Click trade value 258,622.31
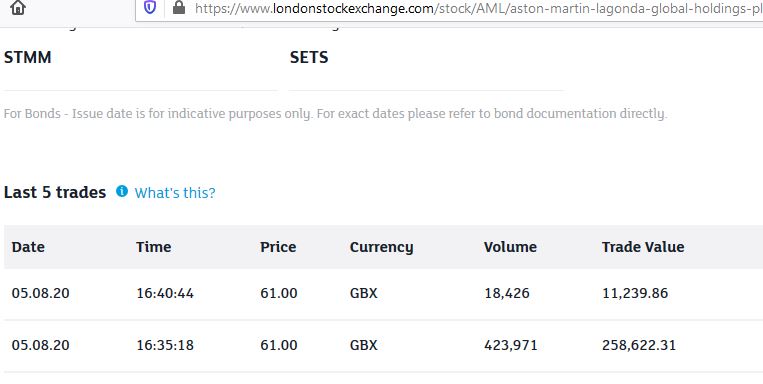763x384 pixels. (x=639, y=345)
